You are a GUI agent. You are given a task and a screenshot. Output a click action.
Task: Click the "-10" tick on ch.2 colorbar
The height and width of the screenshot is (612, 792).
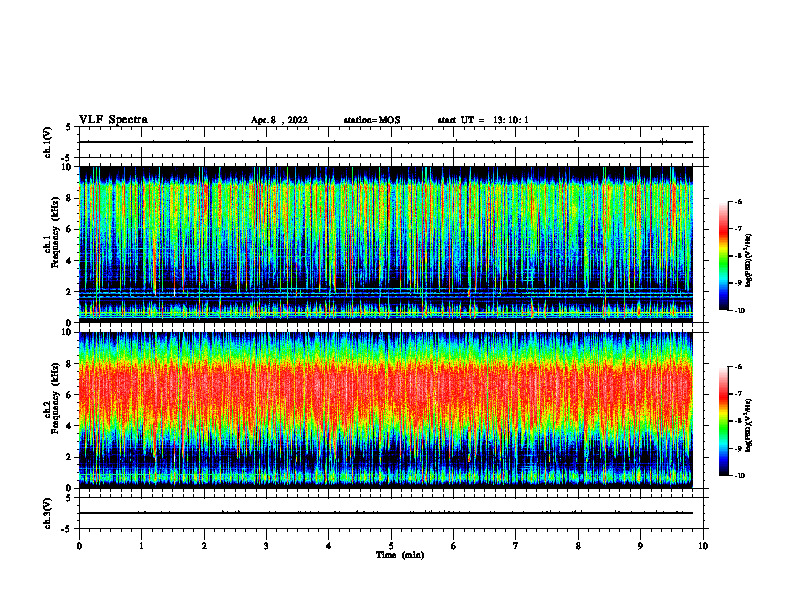click(x=740, y=476)
